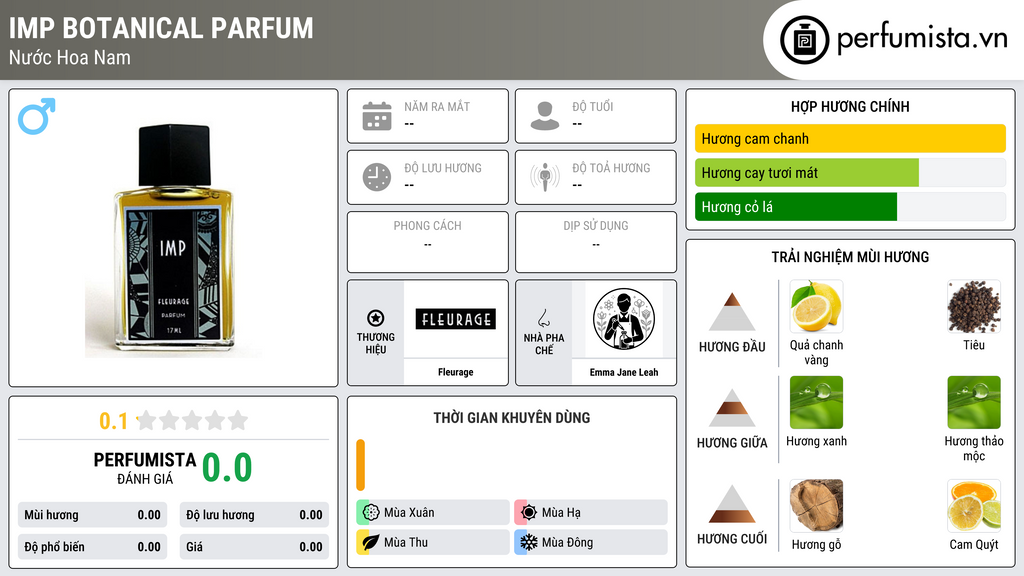Click the nose icon above Nhà pha chế

pos(543,318)
